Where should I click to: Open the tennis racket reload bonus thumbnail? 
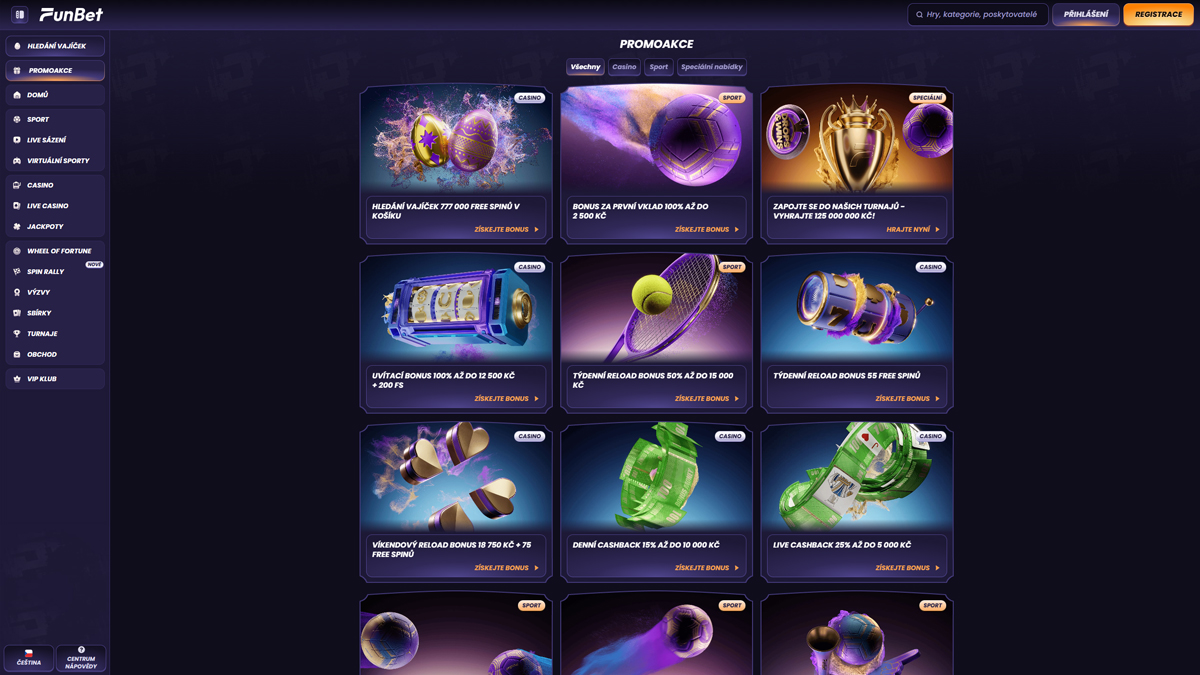click(656, 307)
